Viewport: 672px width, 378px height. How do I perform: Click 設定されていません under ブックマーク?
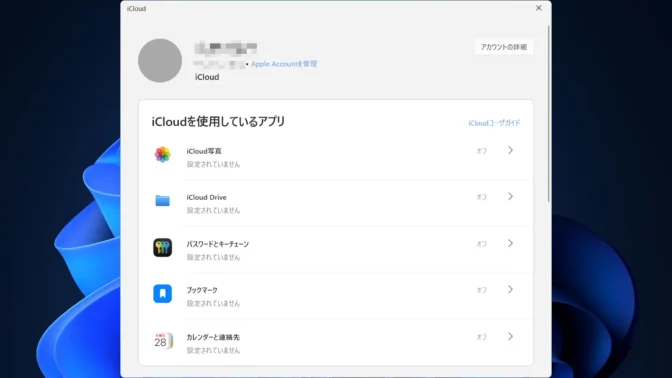tap(213, 303)
